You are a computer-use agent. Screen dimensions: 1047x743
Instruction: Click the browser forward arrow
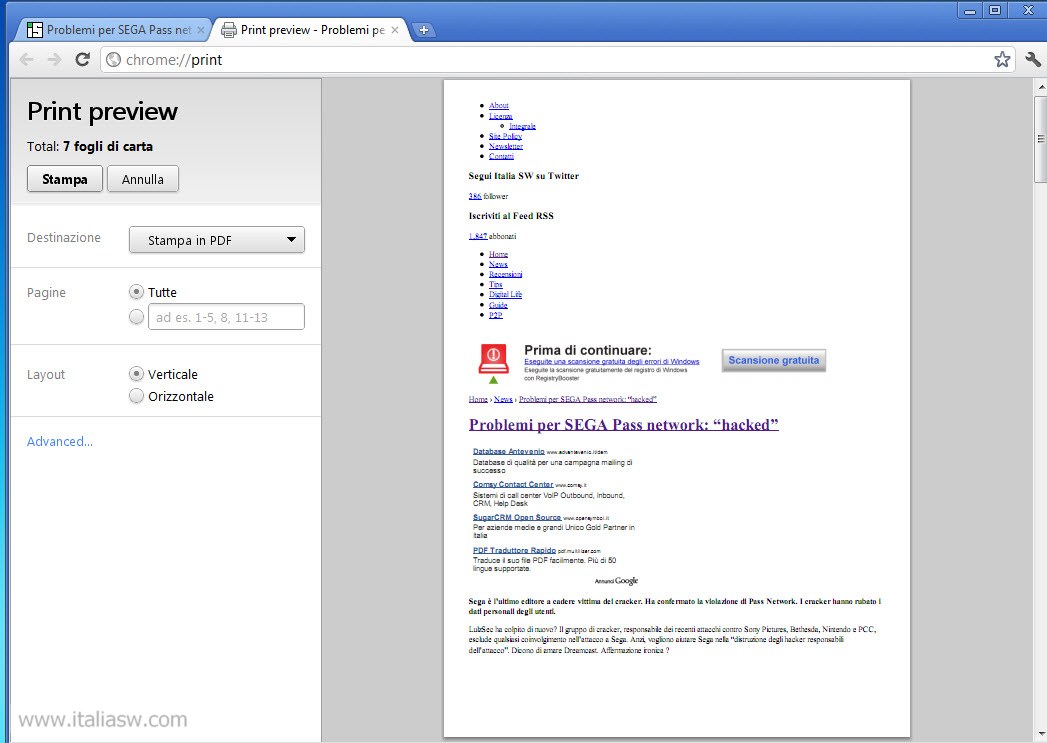pyautogui.click(x=55, y=59)
